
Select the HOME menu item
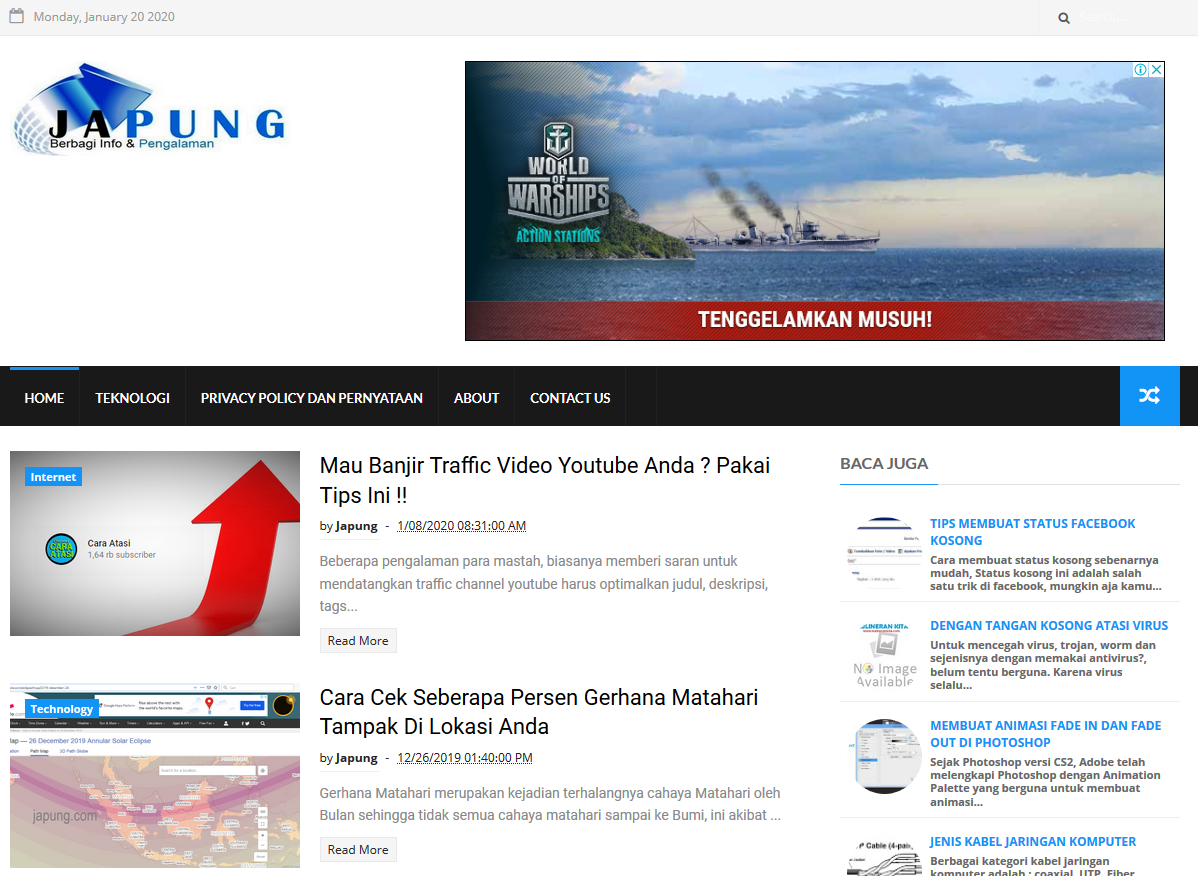click(x=44, y=397)
